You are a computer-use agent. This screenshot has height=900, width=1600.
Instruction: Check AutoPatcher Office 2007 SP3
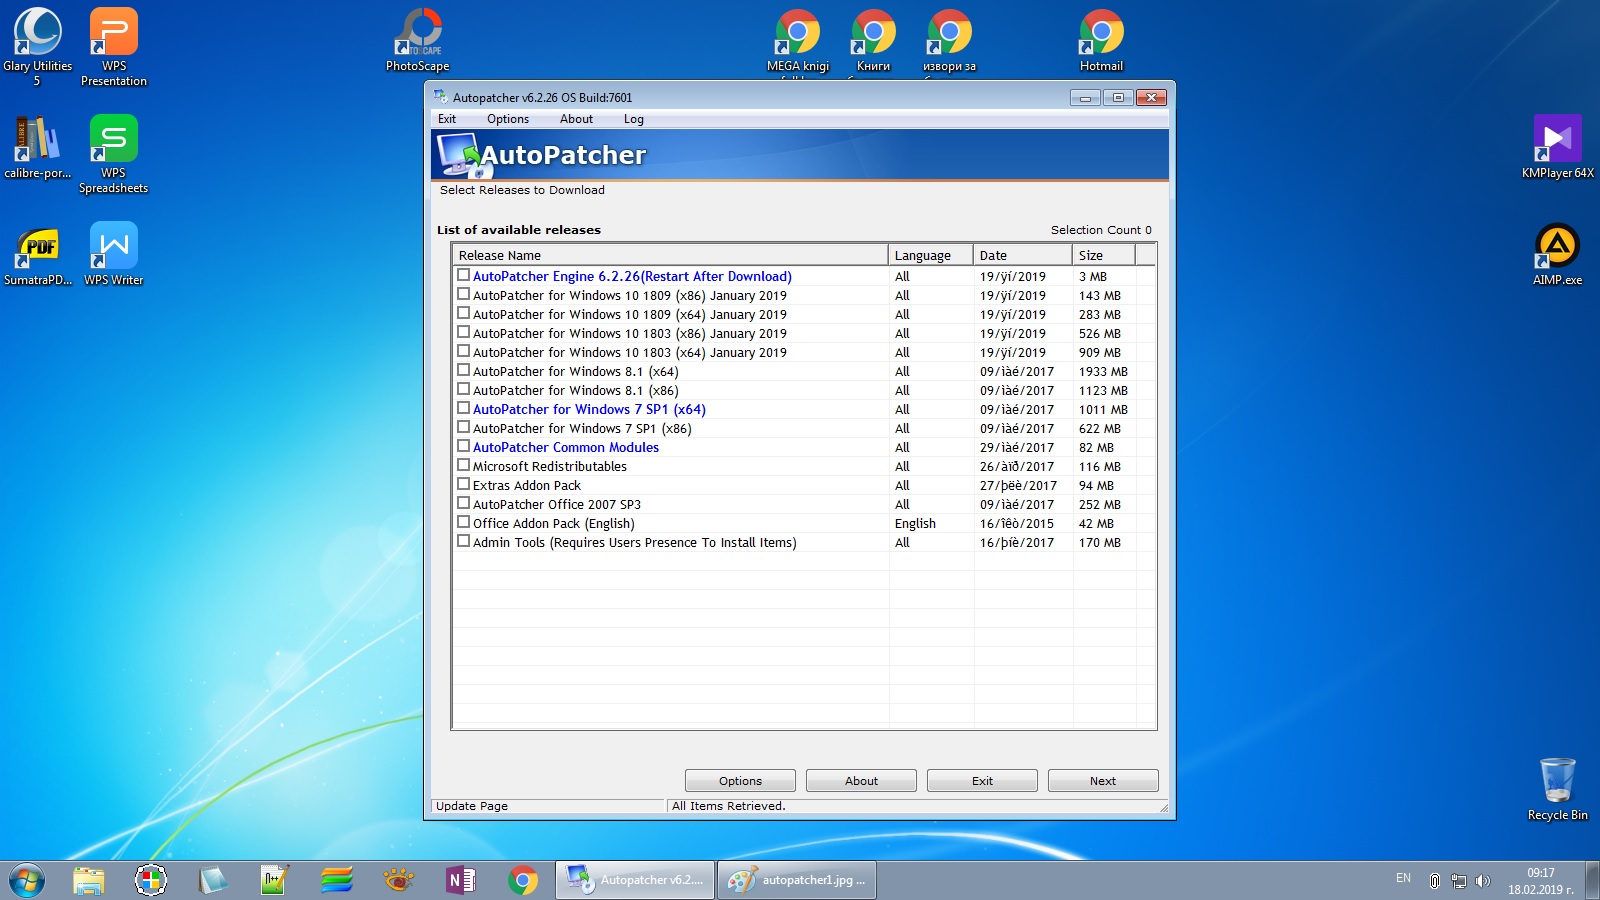pyautogui.click(x=463, y=503)
